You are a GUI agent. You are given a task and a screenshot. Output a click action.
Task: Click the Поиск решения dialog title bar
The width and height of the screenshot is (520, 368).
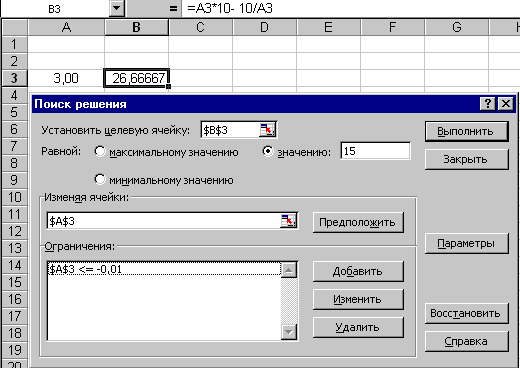pos(256,104)
